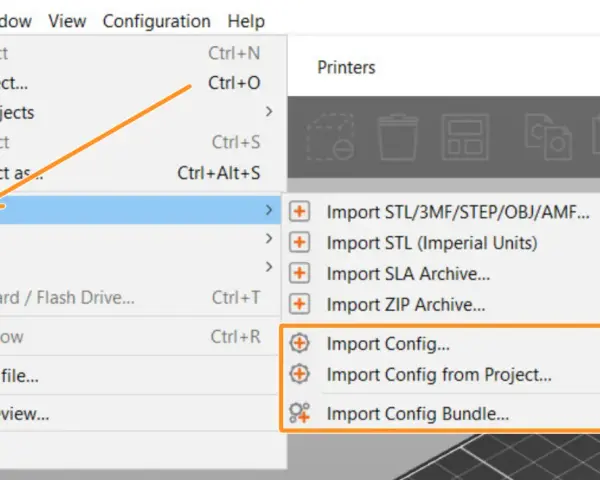This screenshot has width=600, height=480.
Task: Select the menu entry ending in view...
Action: pos(140,414)
